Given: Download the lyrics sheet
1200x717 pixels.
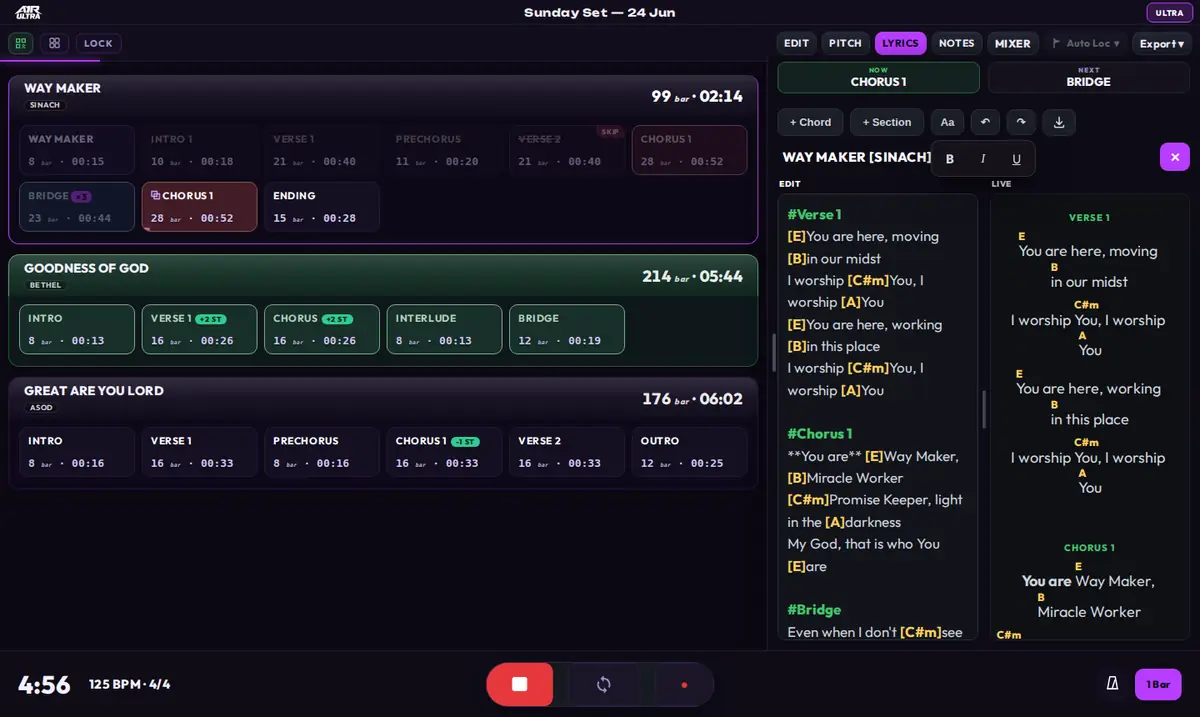Looking at the screenshot, I should pos(1059,122).
